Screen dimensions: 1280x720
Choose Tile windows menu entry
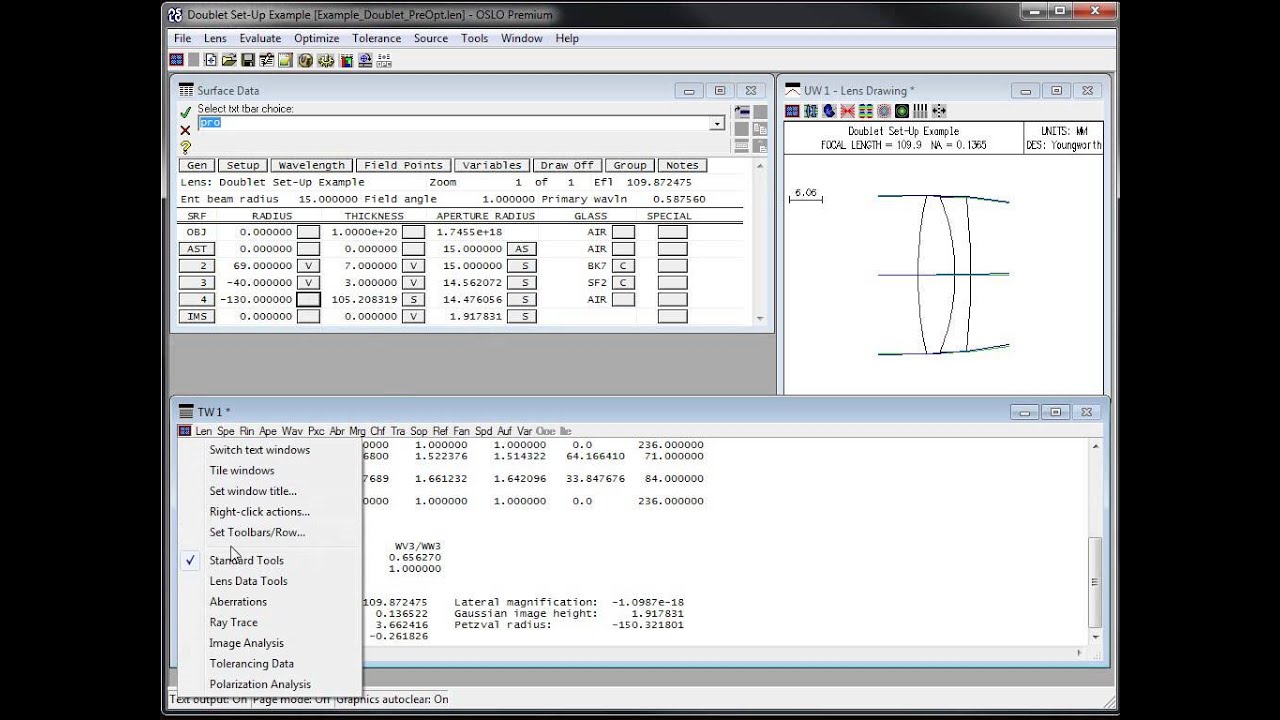coord(241,470)
